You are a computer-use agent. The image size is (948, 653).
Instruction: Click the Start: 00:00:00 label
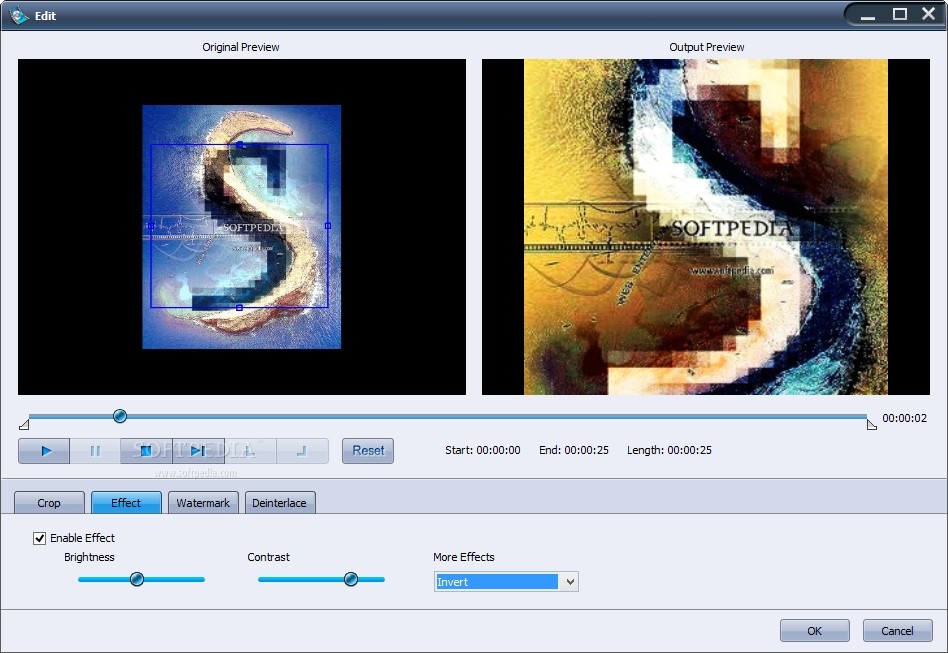(x=482, y=450)
